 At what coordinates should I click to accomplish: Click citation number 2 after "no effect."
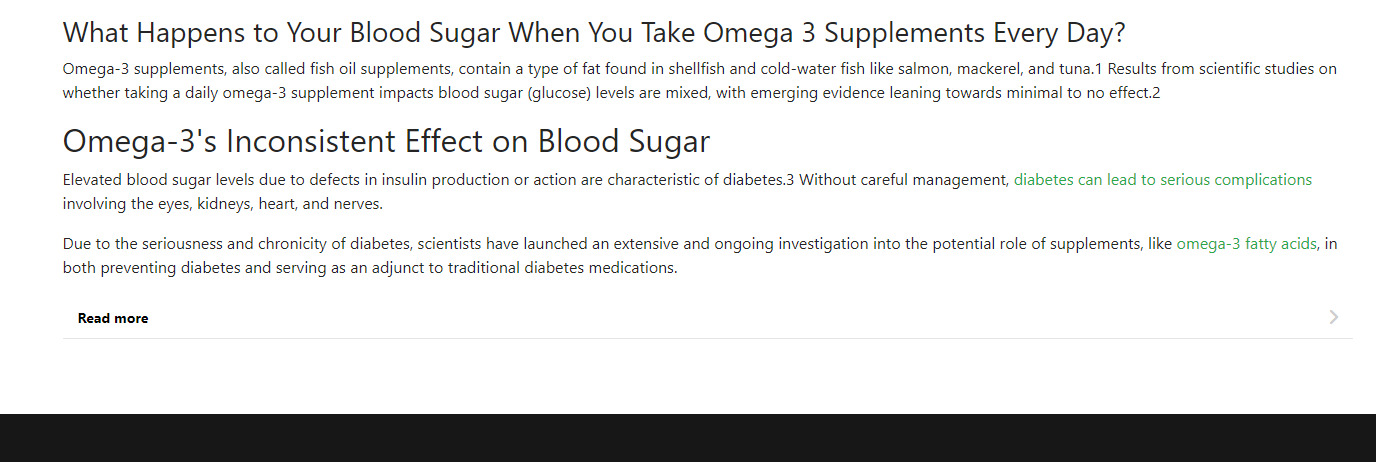1155,94
